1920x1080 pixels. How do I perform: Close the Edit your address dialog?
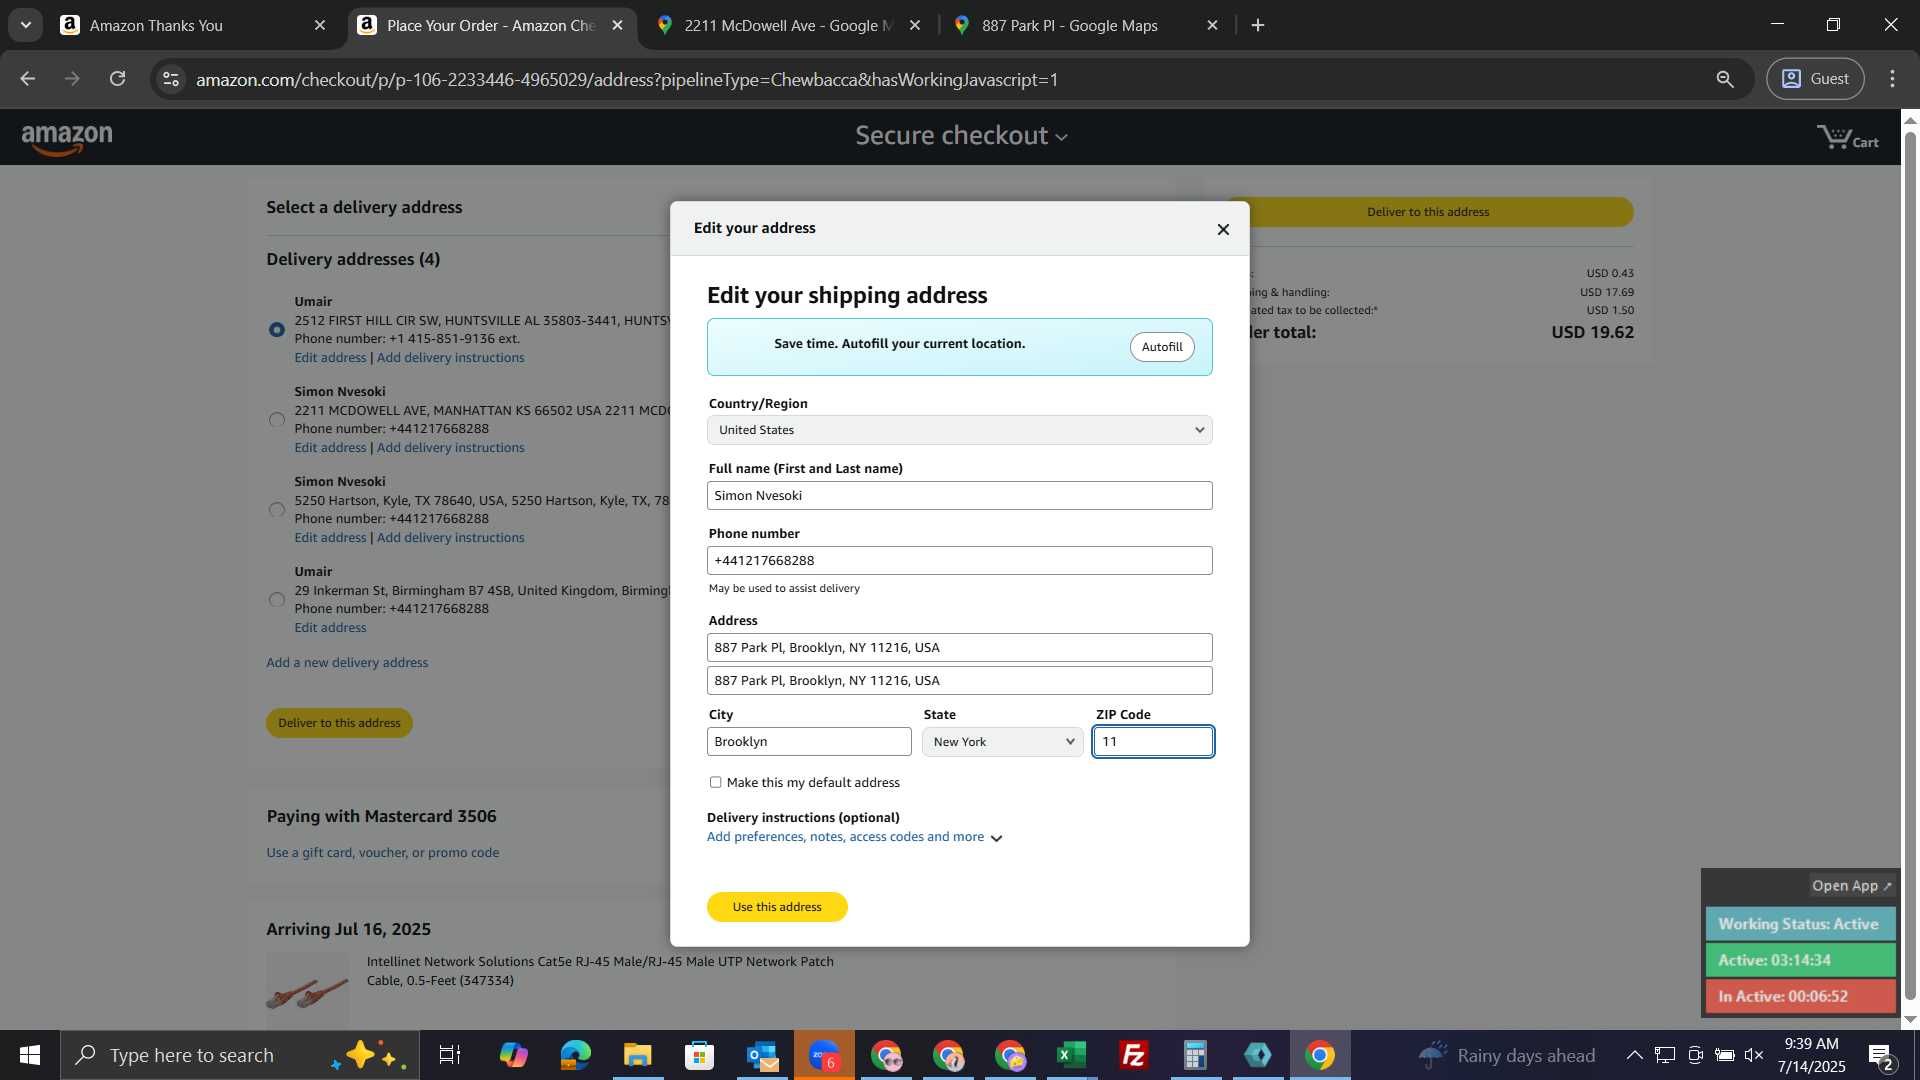[1223, 229]
